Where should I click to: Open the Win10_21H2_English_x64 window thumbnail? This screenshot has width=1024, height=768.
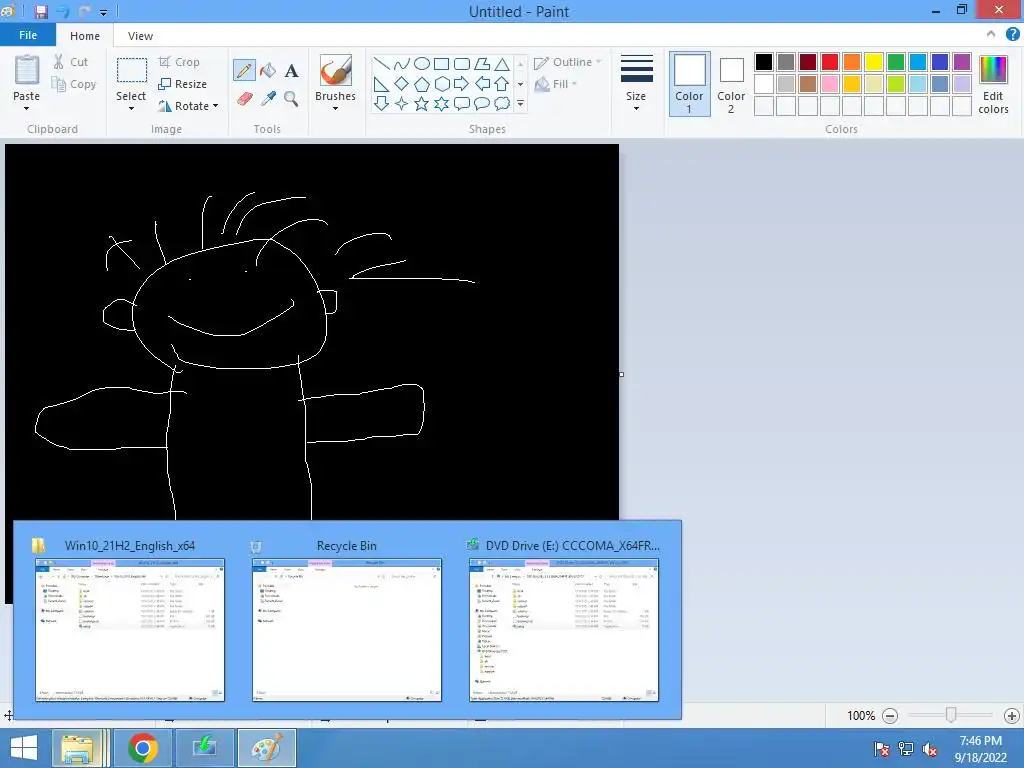click(130, 630)
